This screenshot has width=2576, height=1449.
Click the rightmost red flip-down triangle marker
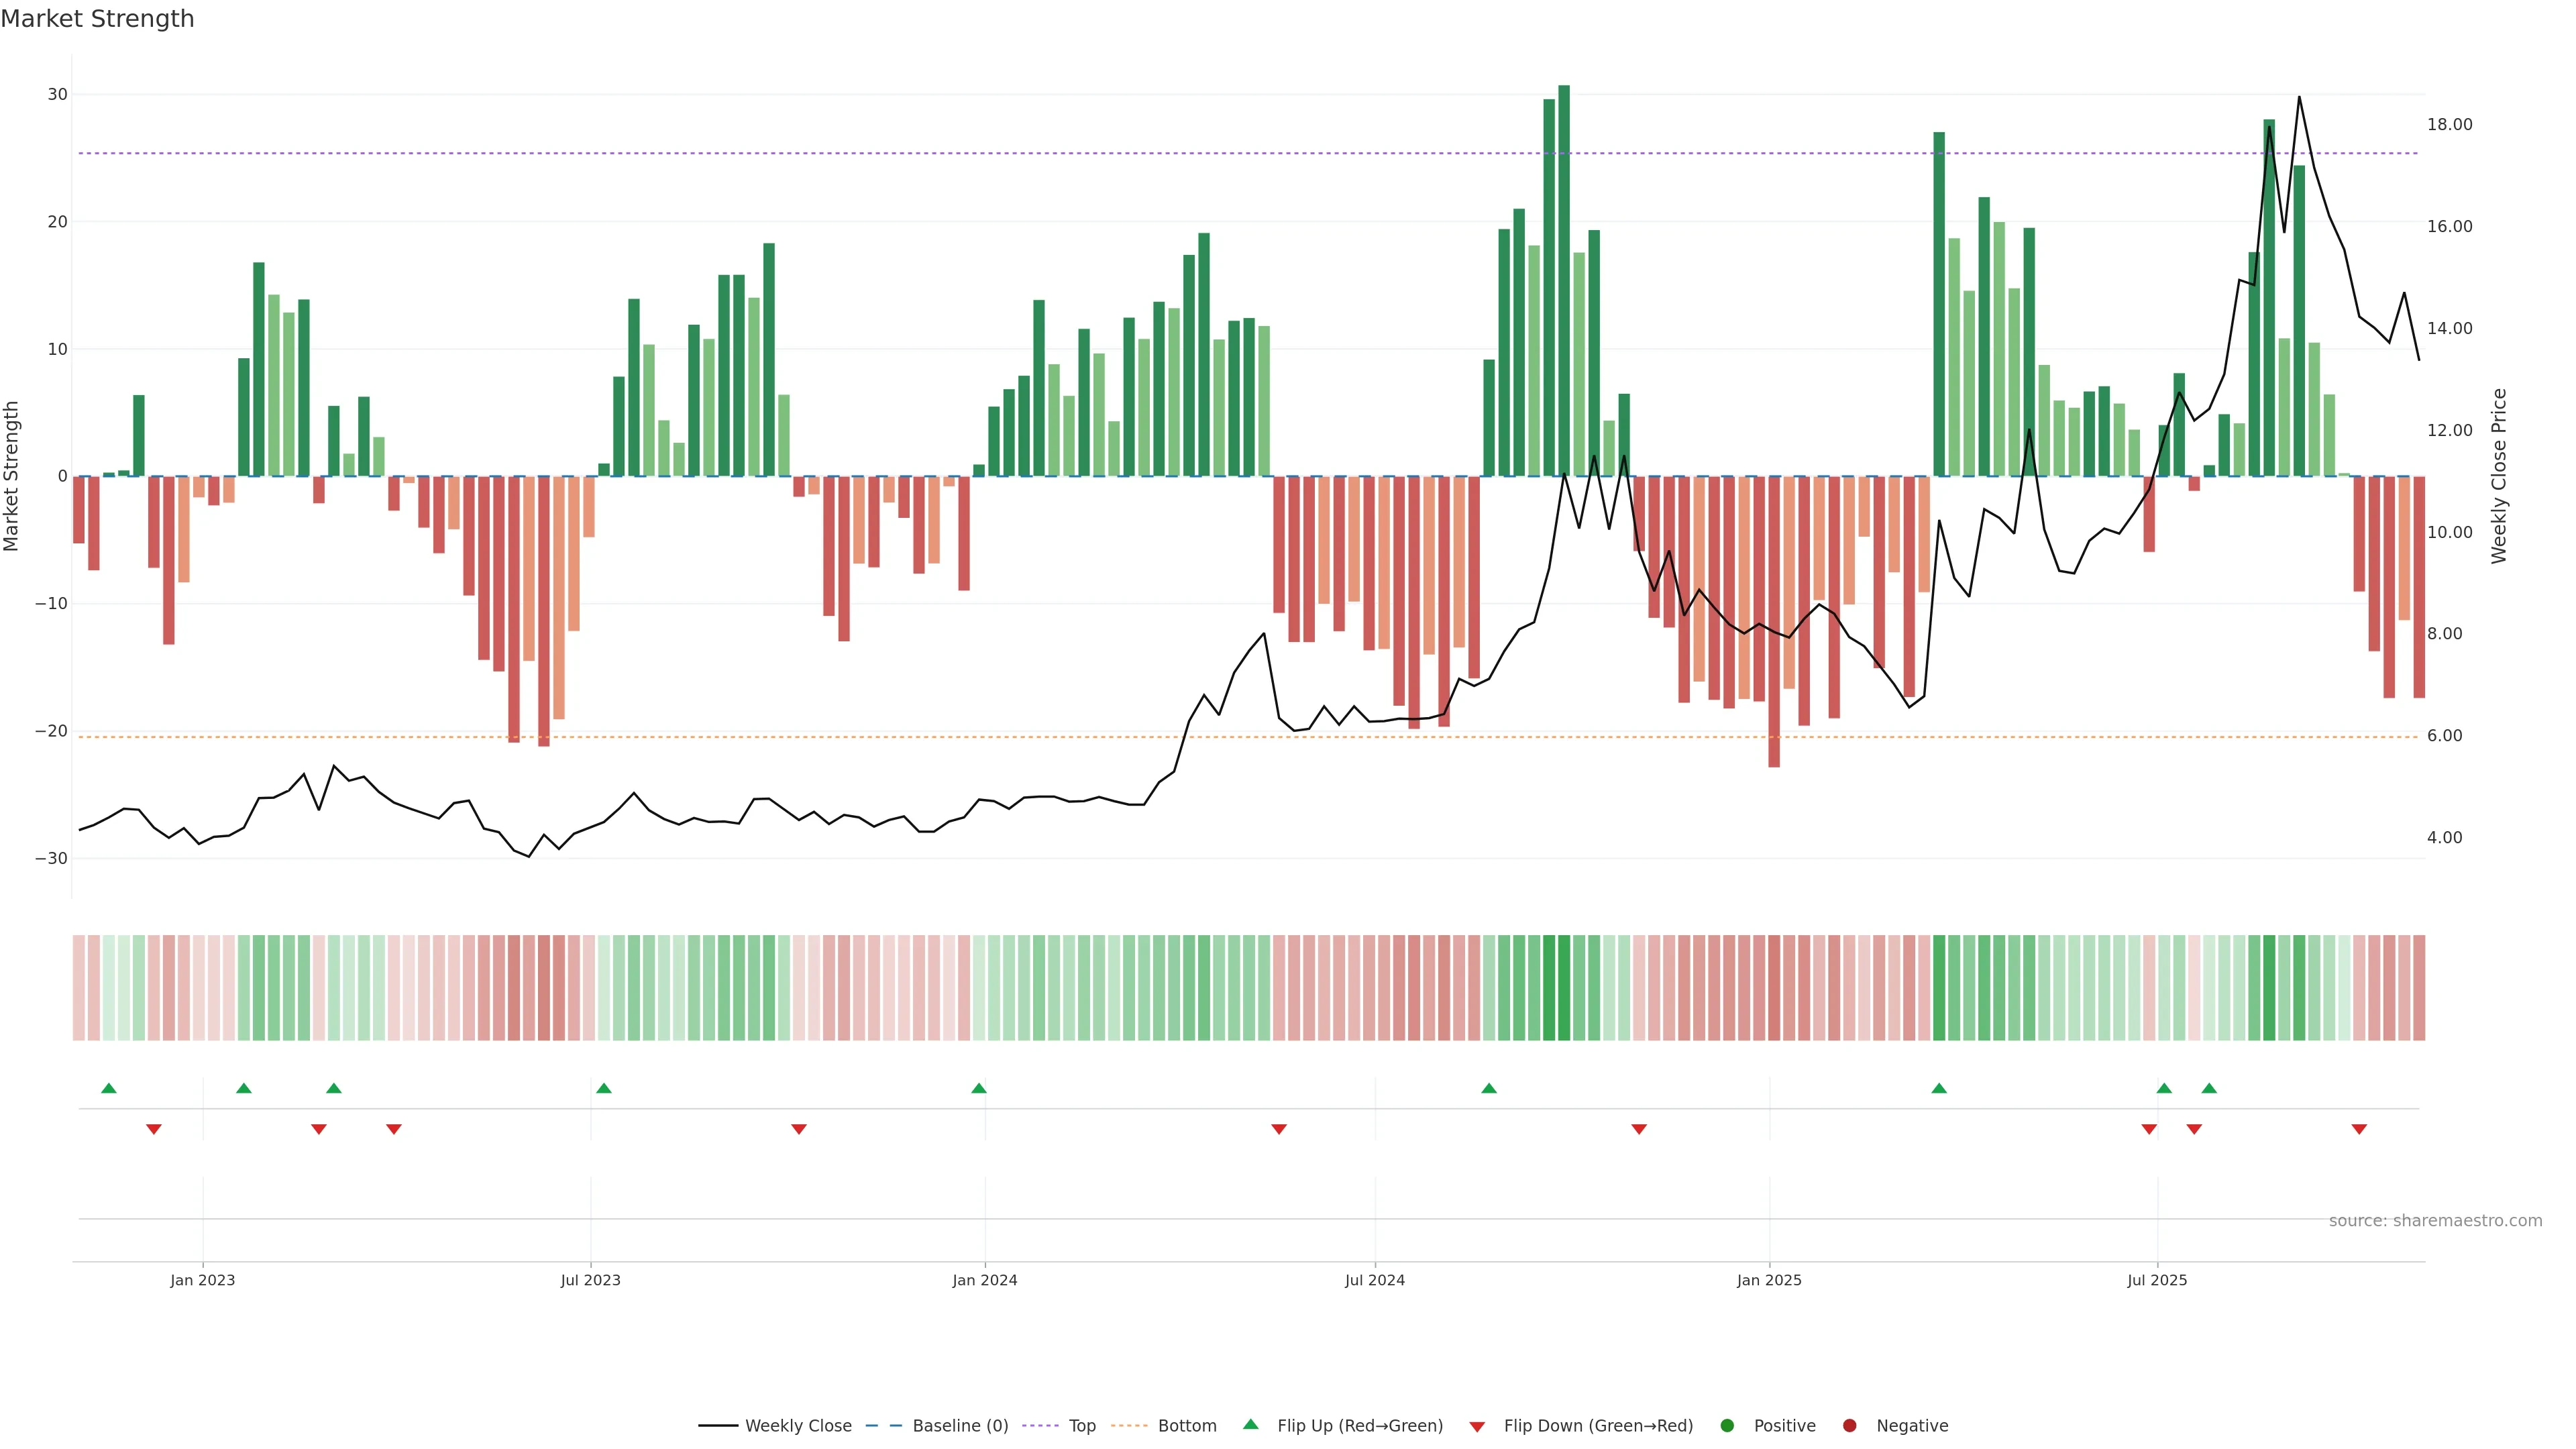coord(2359,1129)
